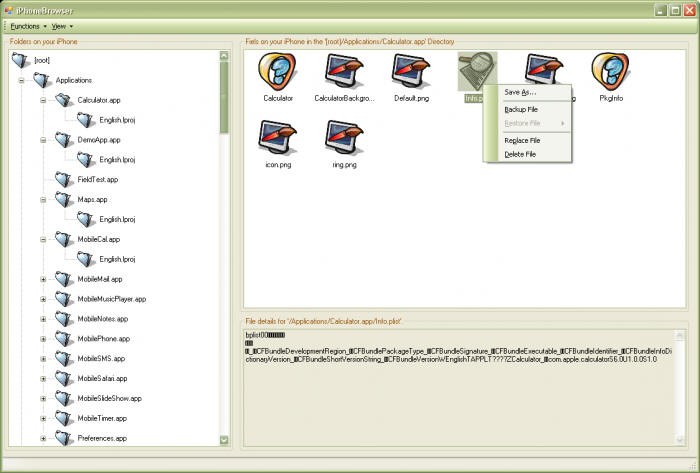Select the PkgInfo file icon
Image resolution: width=700 pixels, height=473 pixels.
tap(610, 71)
